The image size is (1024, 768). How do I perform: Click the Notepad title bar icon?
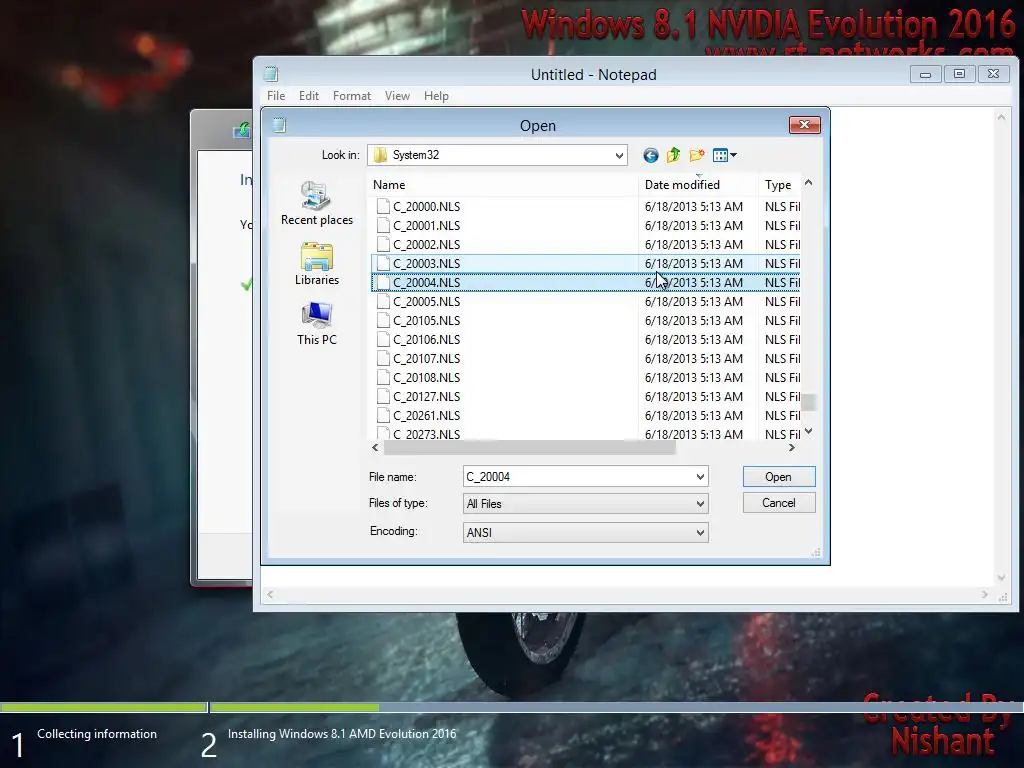tap(271, 74)
